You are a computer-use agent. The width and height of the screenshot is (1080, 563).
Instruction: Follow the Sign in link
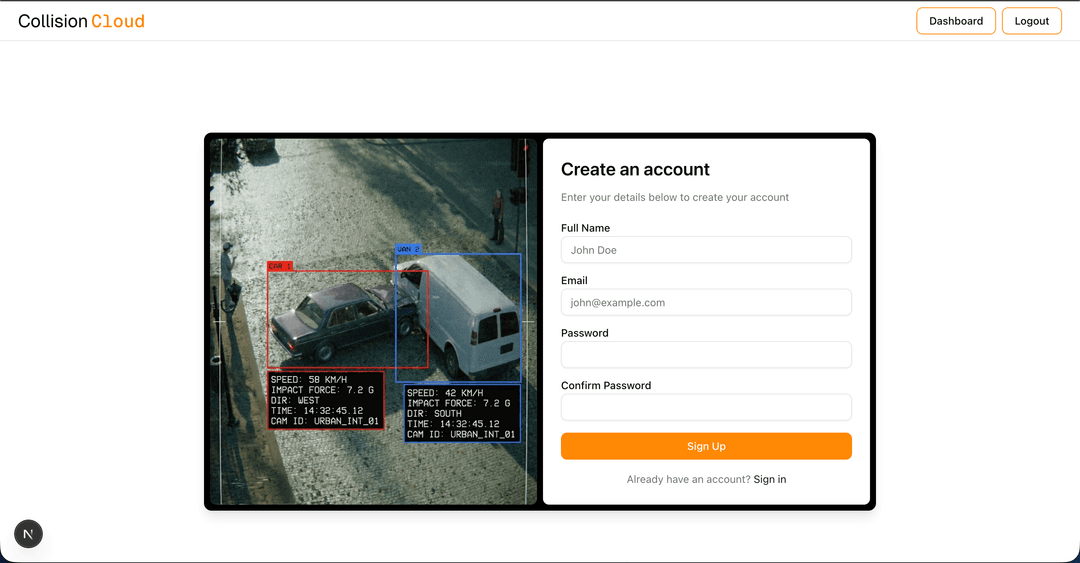[769, 480]
